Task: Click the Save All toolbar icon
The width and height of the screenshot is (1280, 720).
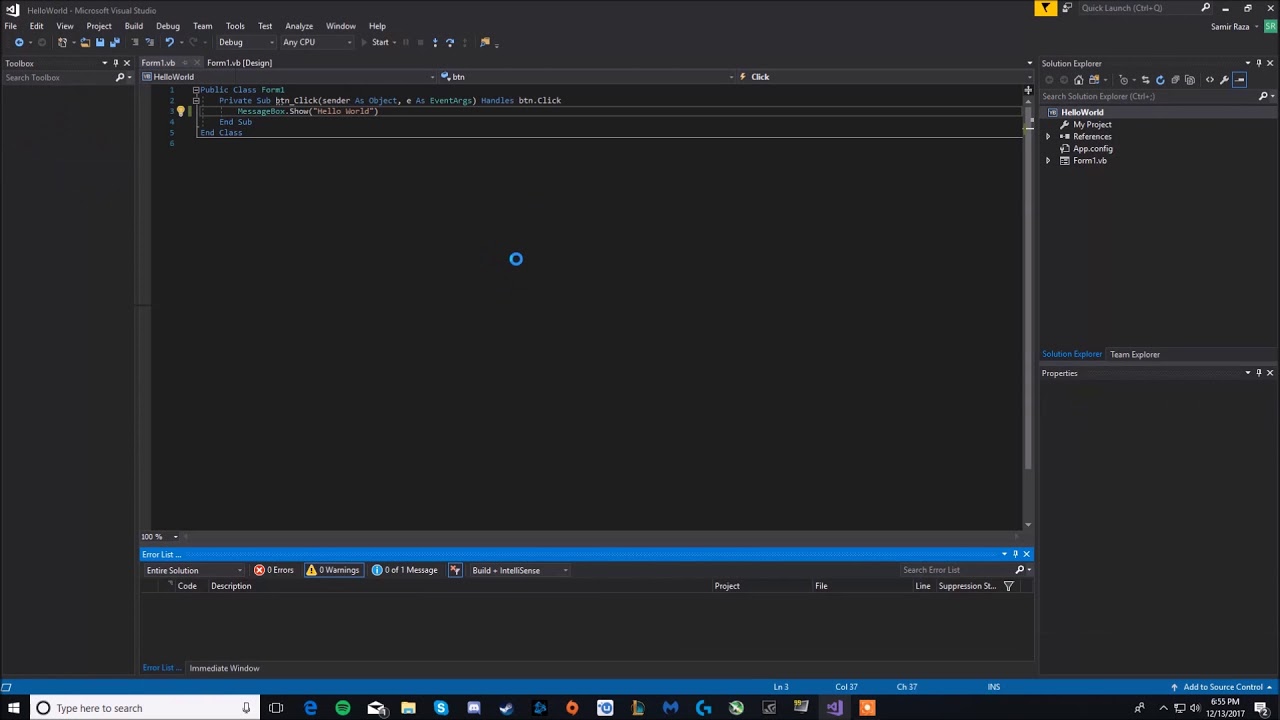Action: point(114,42)
